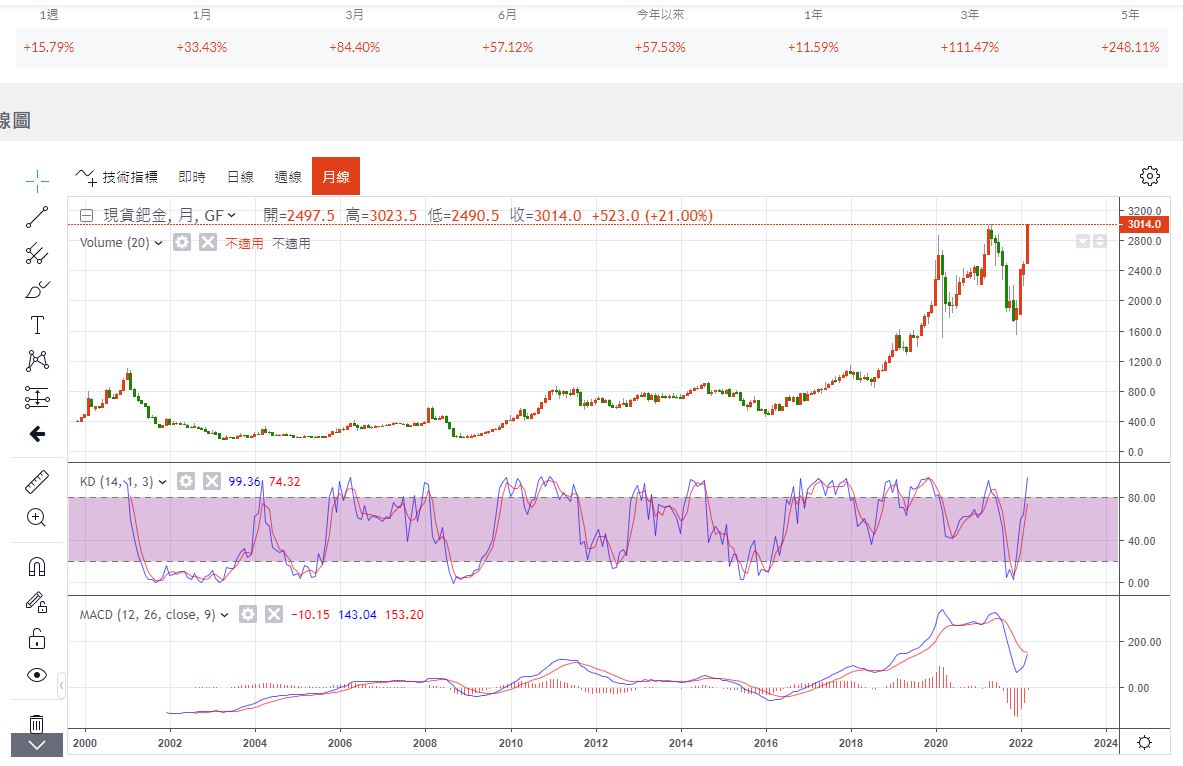Open chart settings gear at top right

point(1150,176)
